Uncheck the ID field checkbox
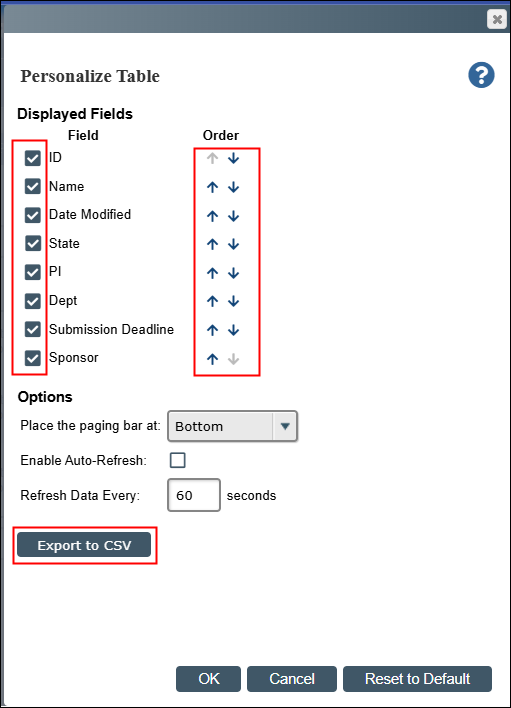The width and height of the screenshot is (511, 708). tap(33, 158)
